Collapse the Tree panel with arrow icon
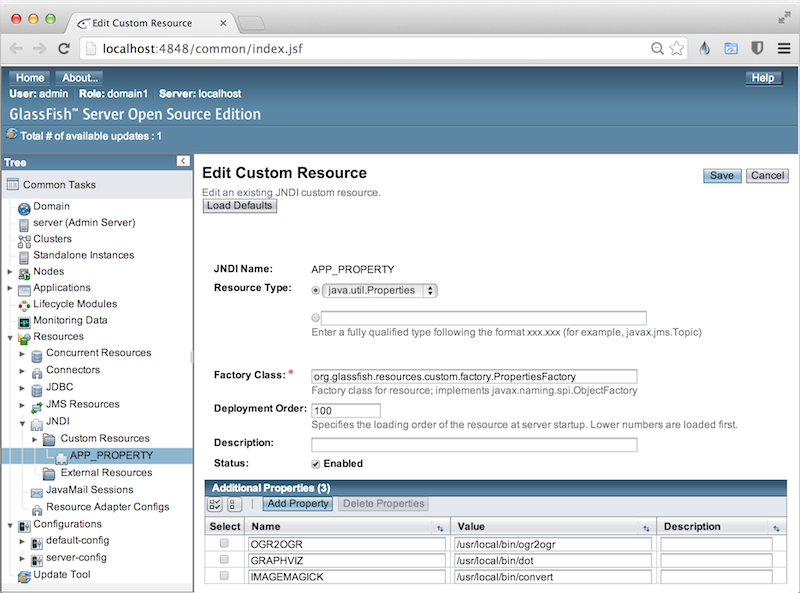The width and height of the screenshot is (800, 593). (183, 161)
